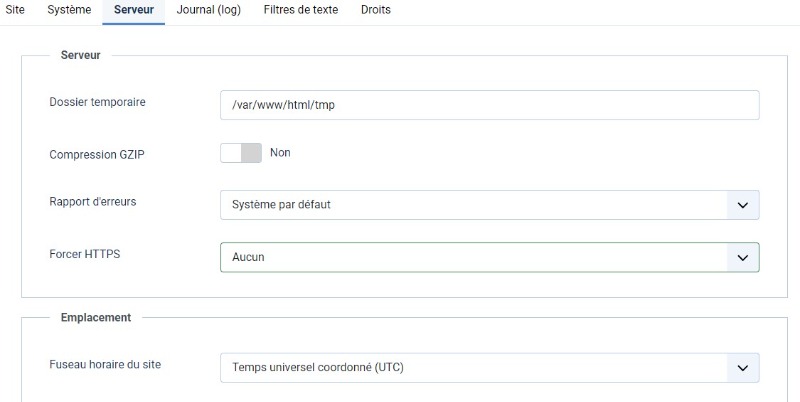The width and height of the screenshot is (800, 402).
Task: Switch to the Site tab
Action: [15, 10]
